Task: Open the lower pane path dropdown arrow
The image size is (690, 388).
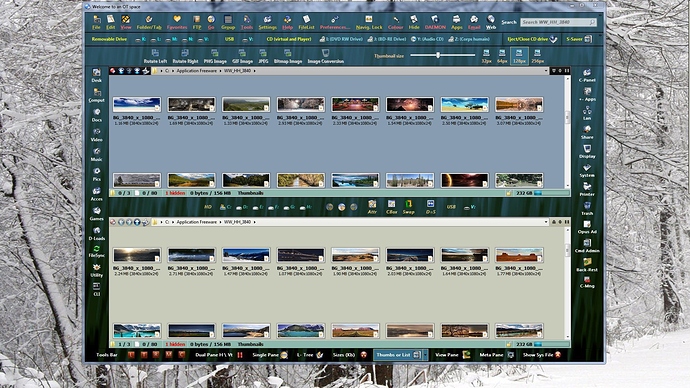Action: 546,222
